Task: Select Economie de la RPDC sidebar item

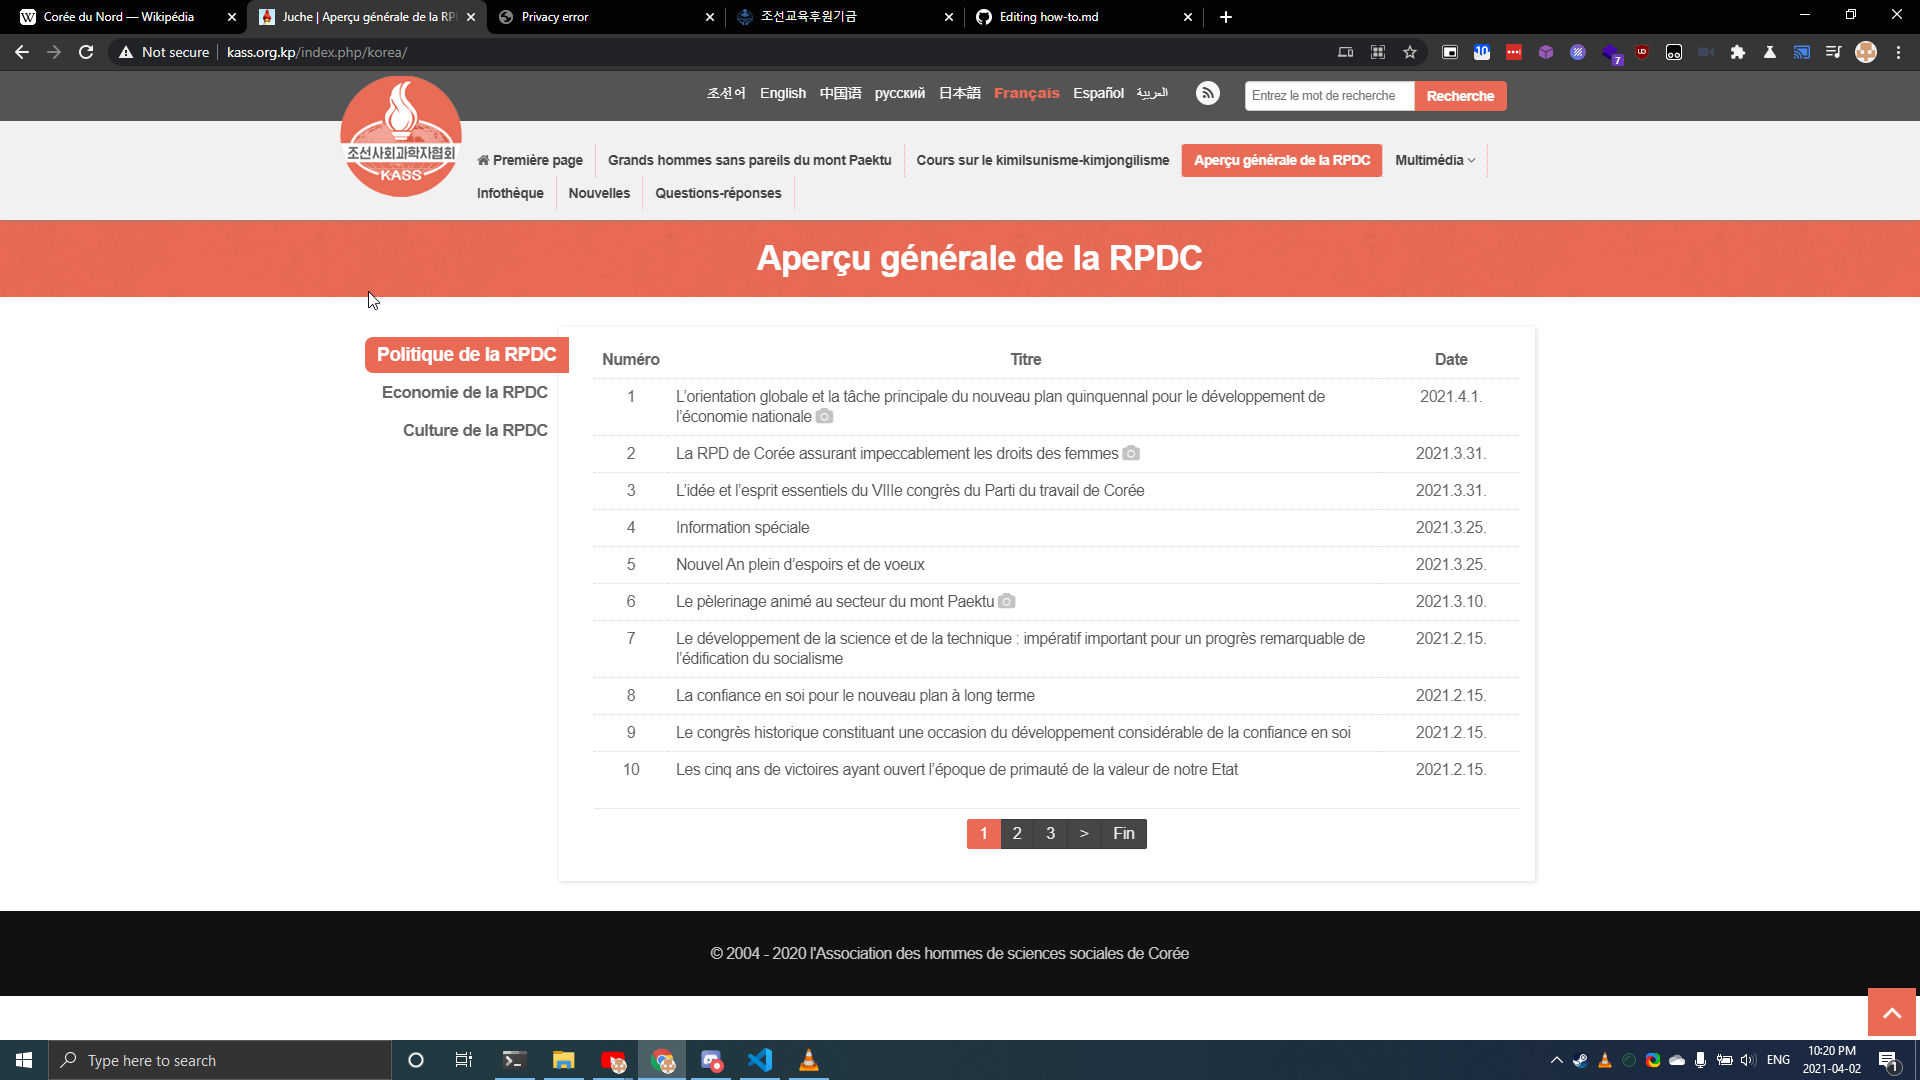Action: (464, 392)
